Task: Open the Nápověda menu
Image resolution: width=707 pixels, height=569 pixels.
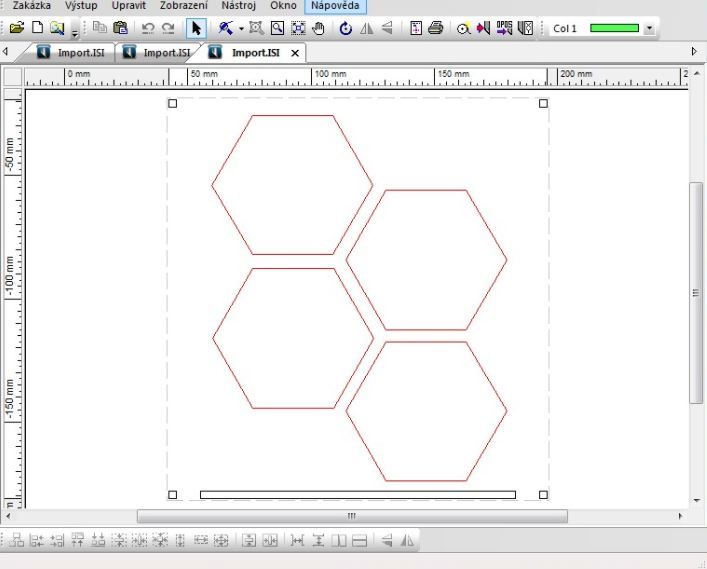Action: click(335, 6)
